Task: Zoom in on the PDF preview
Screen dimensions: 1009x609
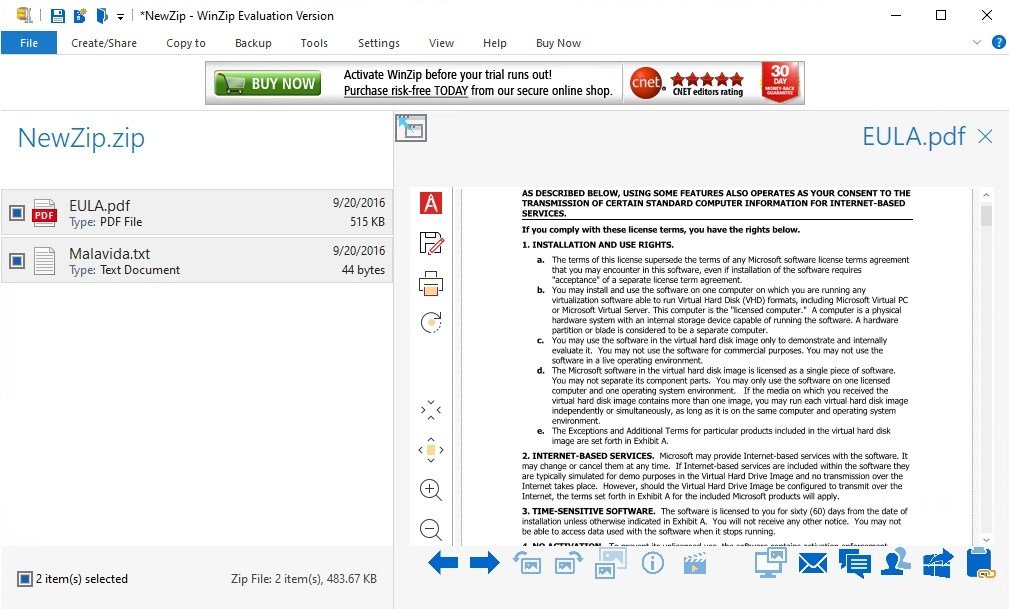Action: pos(431,490)
